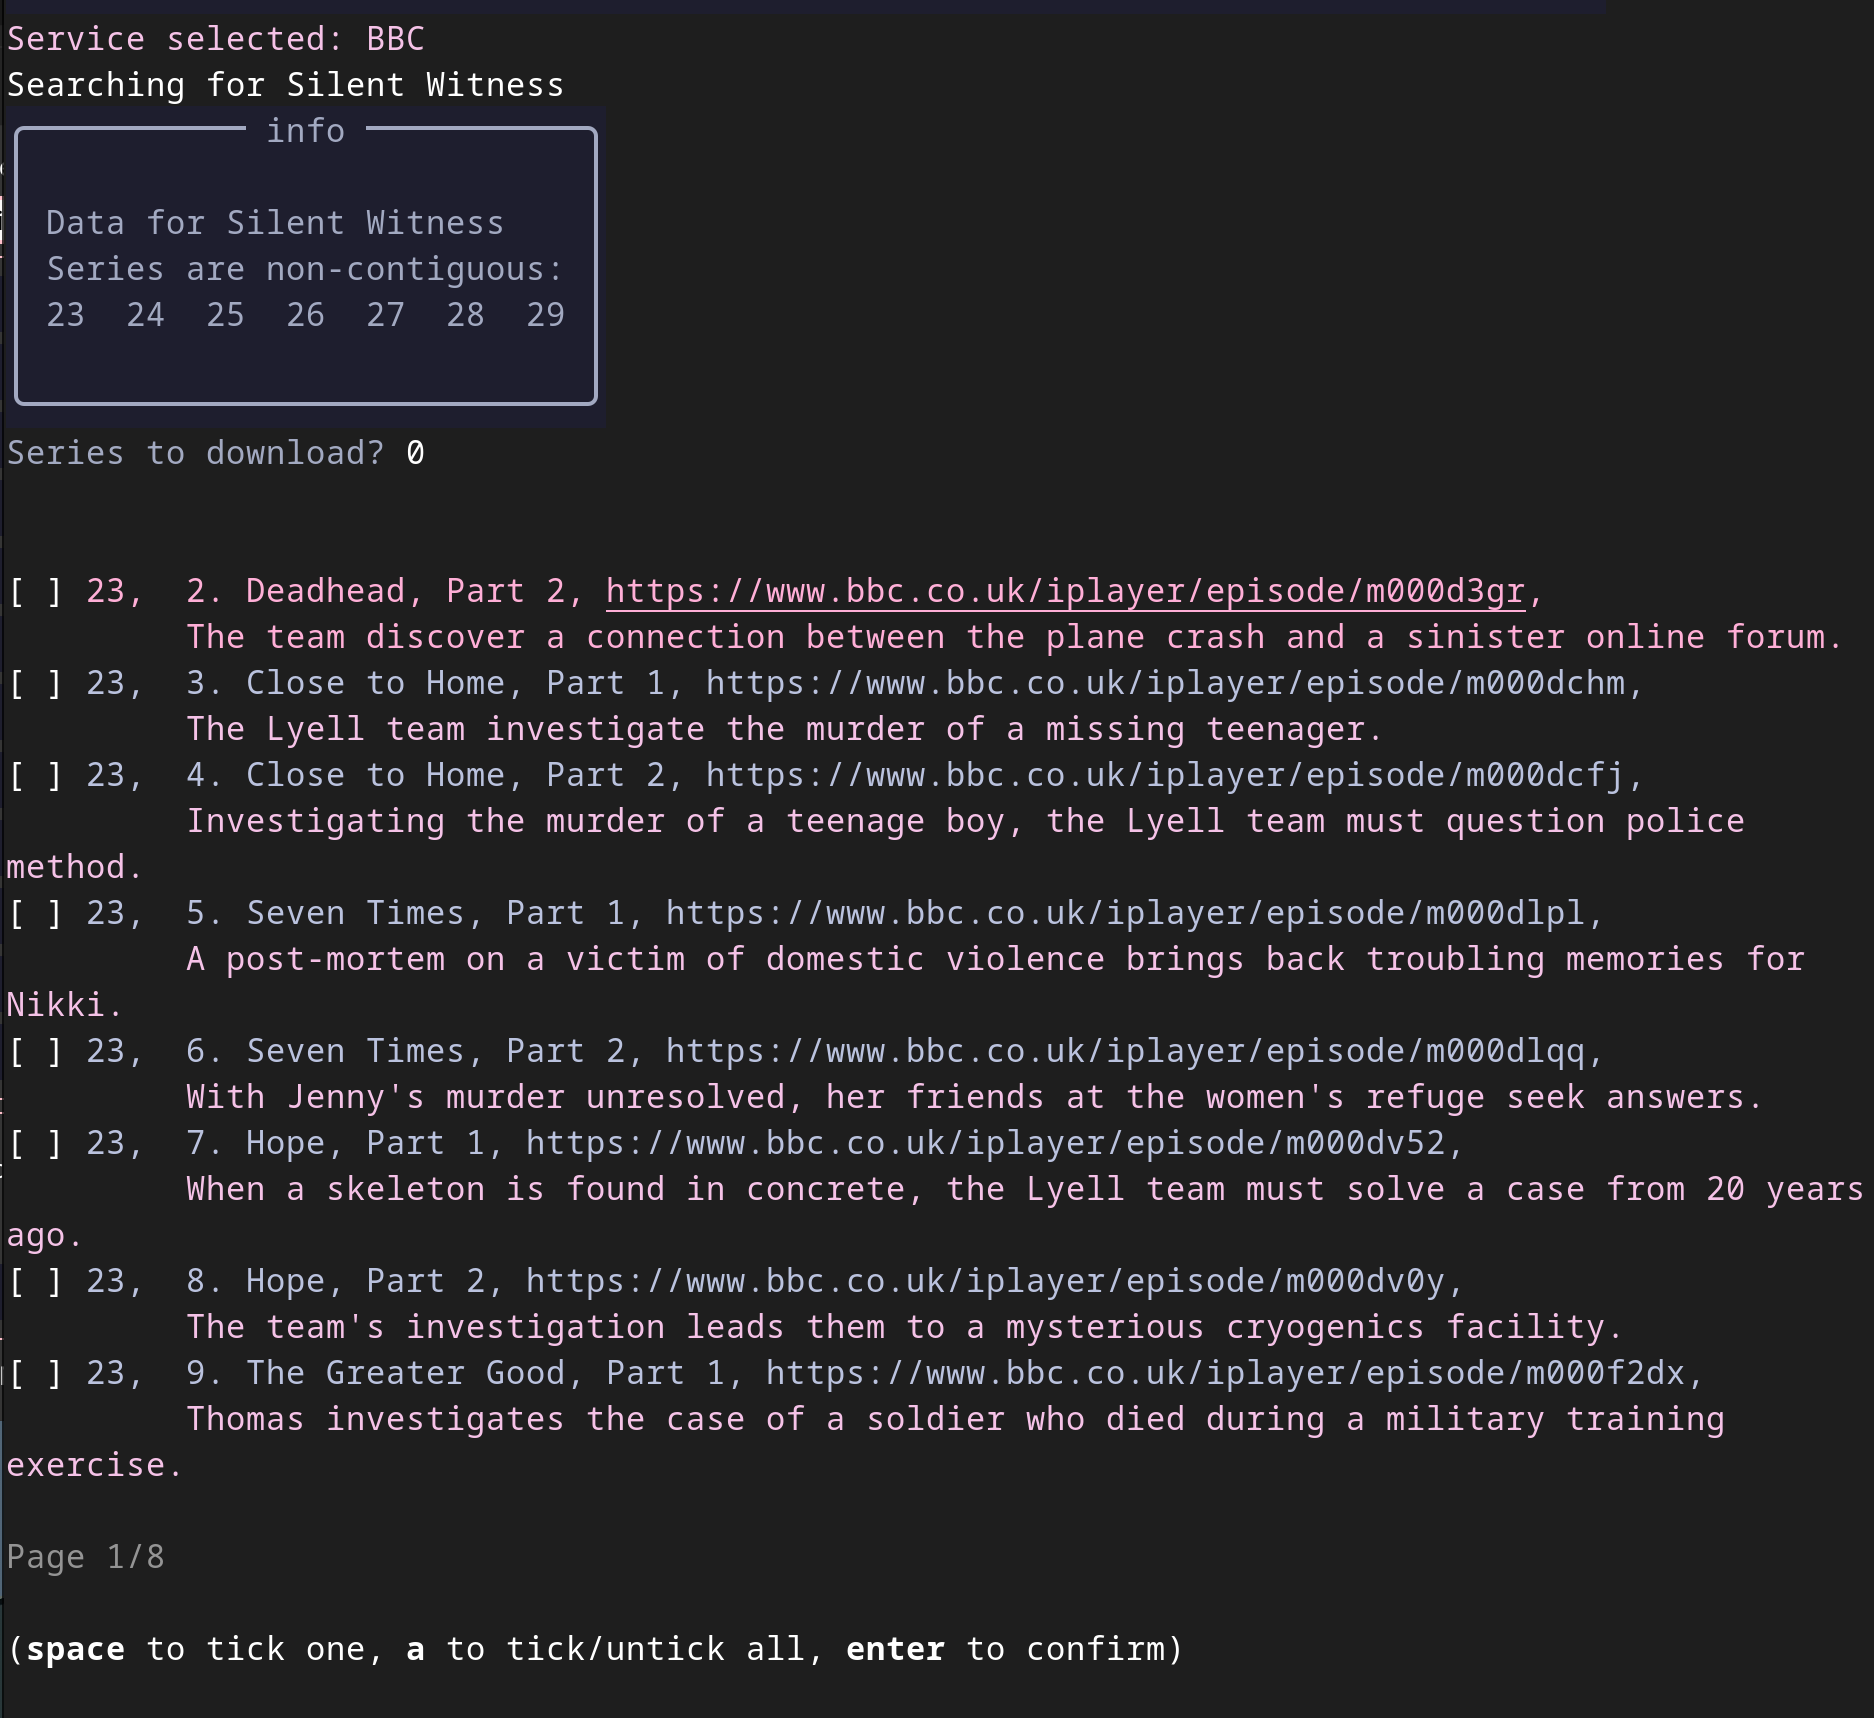Click the 'mysterious cryogenics facility' description
The image size is (1874, 1718).
click(x=905, y=1327)
